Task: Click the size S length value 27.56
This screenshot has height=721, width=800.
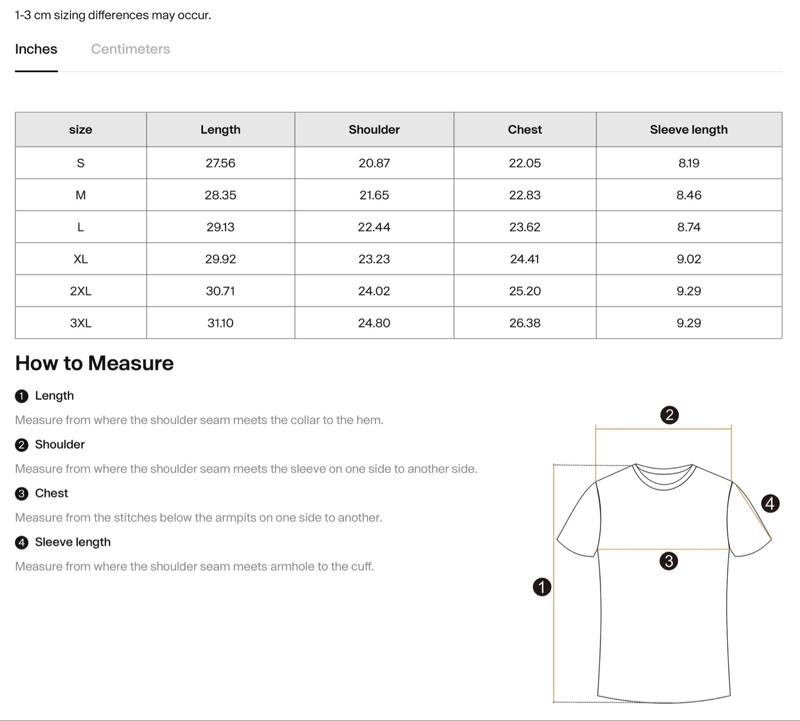Action: (x=220, y=163)
